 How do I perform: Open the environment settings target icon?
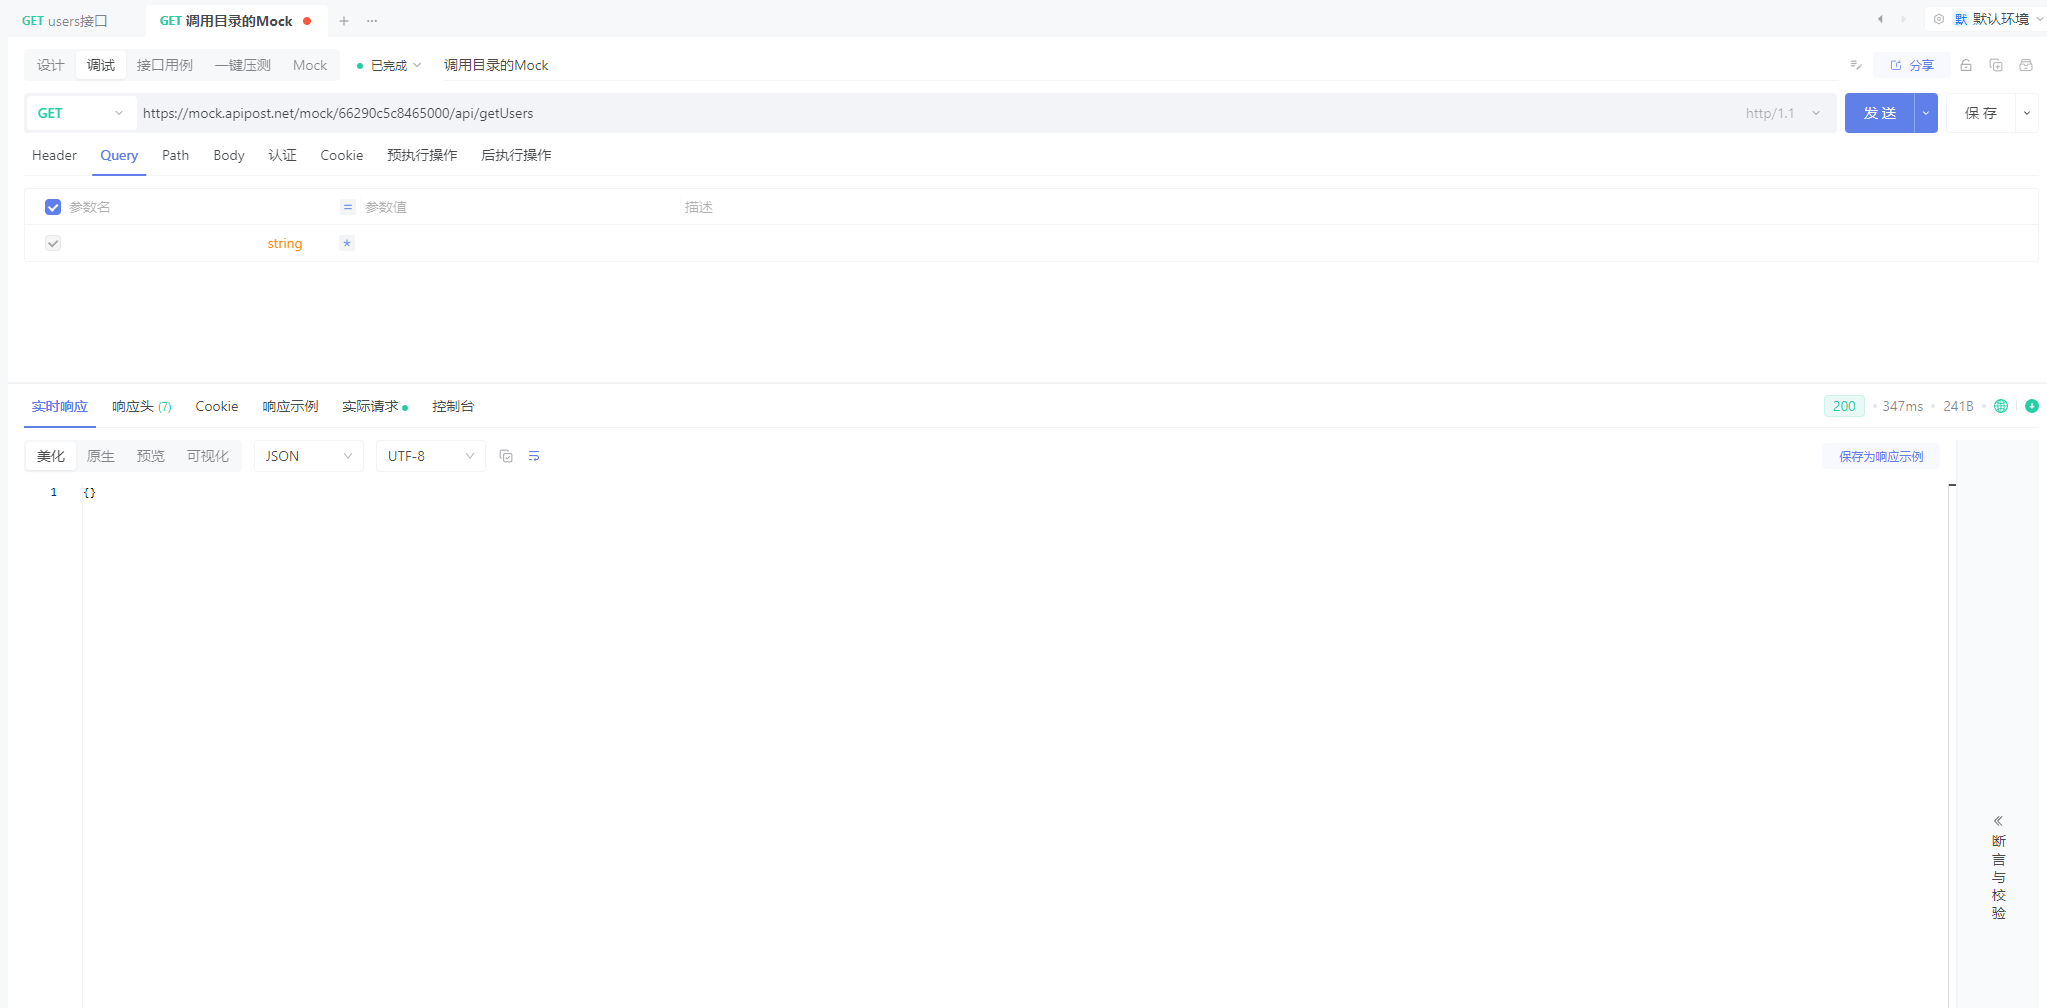pos(1939,19)
